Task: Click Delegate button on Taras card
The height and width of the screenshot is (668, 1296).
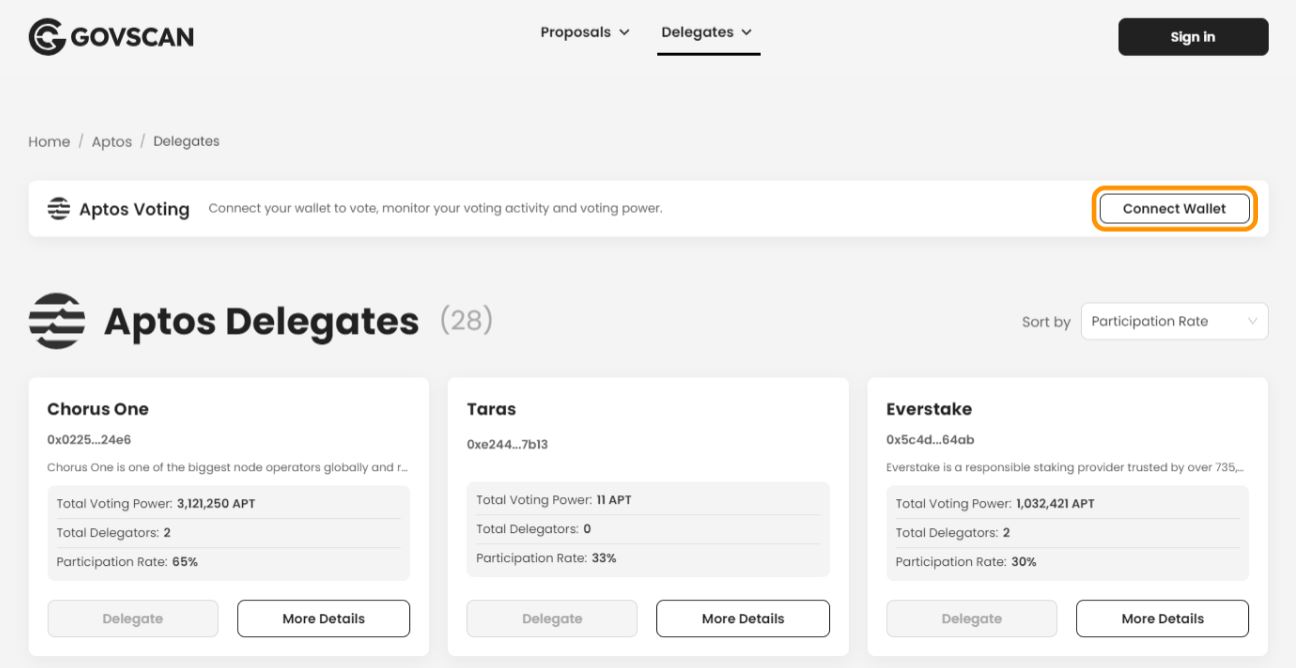Action: pyautogui.click(x=551, y=618)
